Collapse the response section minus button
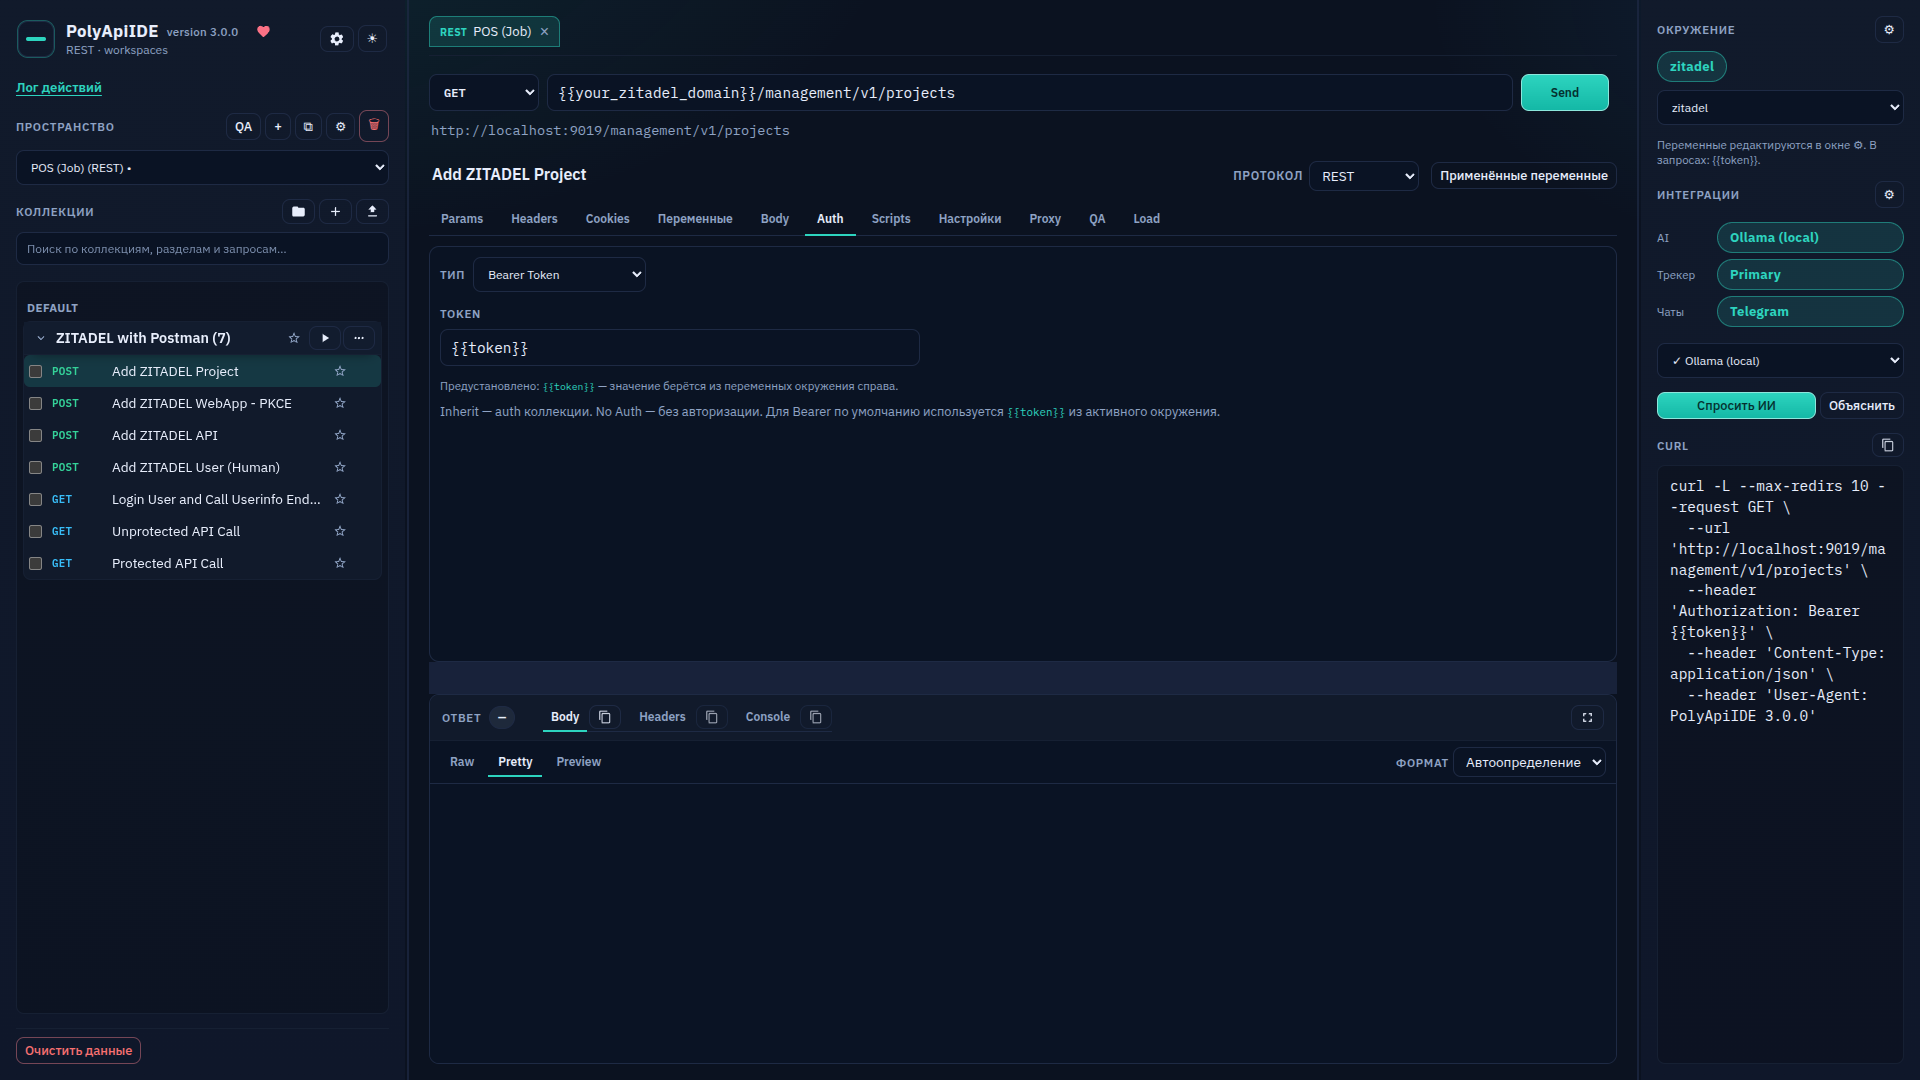Image resolution: width=1920 pixels, height=1080 pixels. pyautogui.click(x=502, y=717)
